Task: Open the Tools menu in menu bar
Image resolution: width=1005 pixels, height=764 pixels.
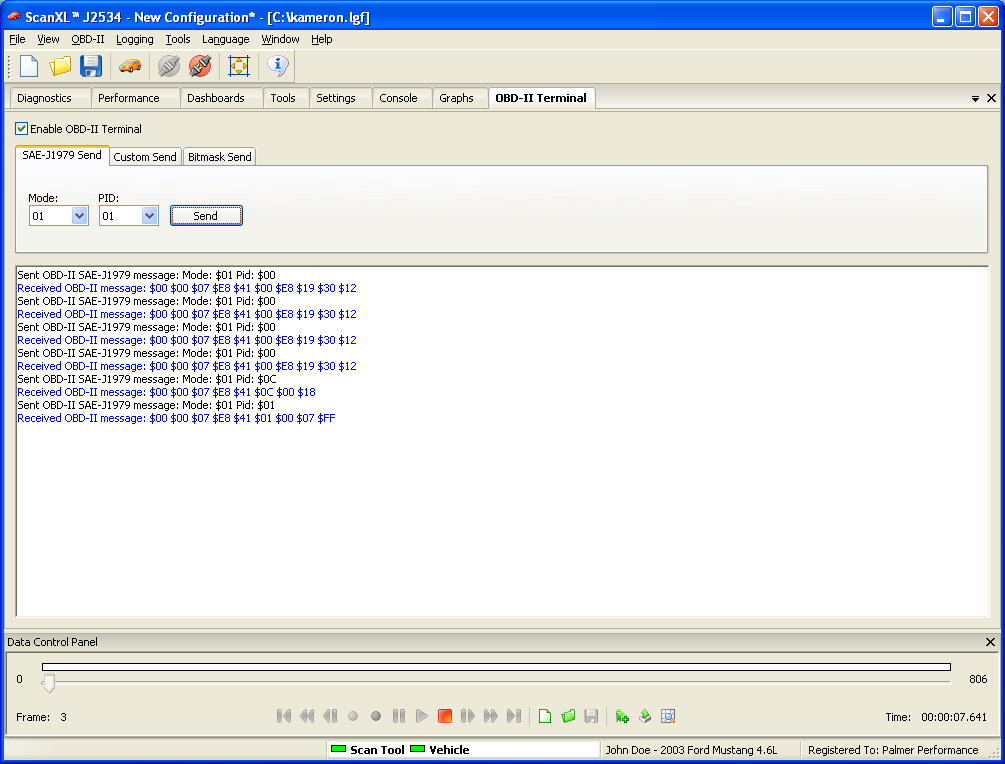Action: pyautogui.click(x=178, y=39)
